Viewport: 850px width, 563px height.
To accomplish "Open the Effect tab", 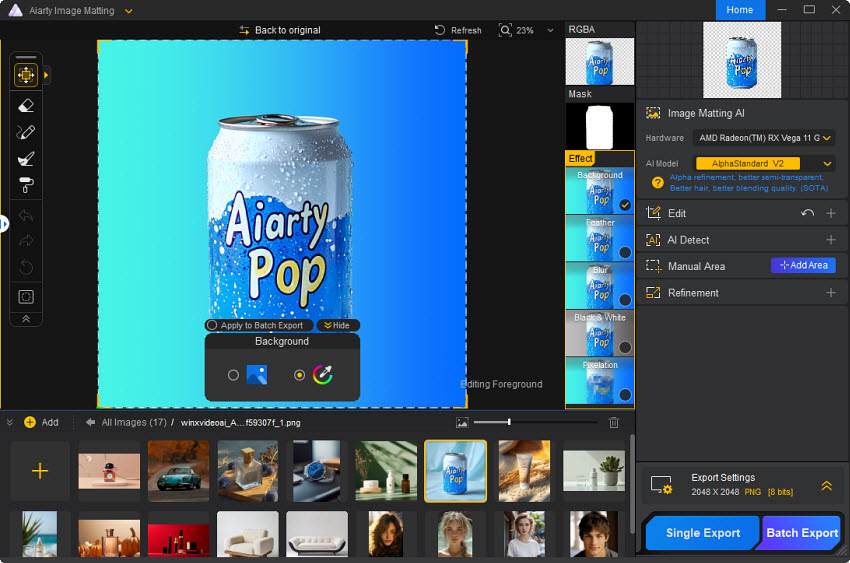I will [x=580, y=159].
